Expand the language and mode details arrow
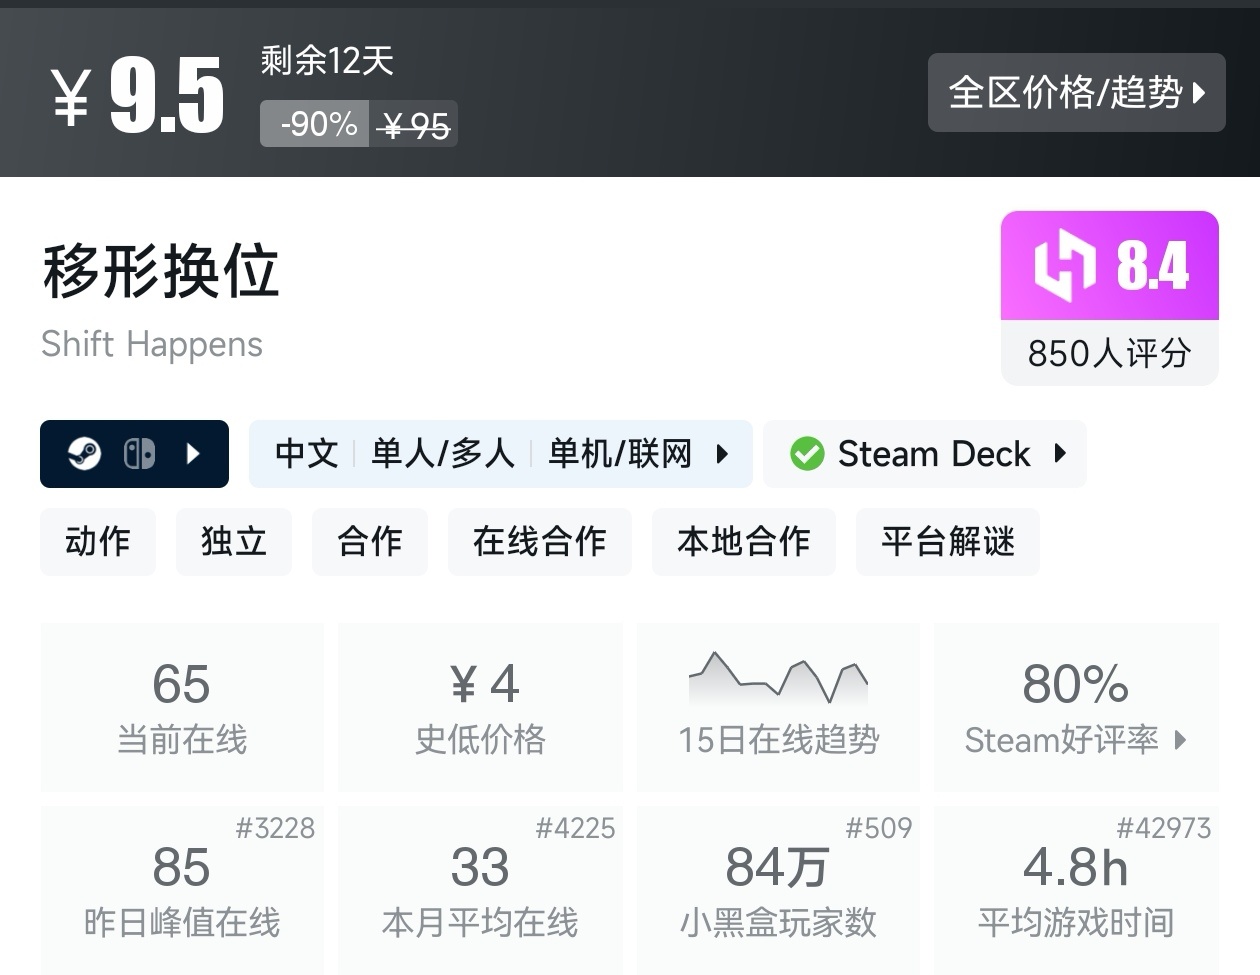 pos(722,454)
